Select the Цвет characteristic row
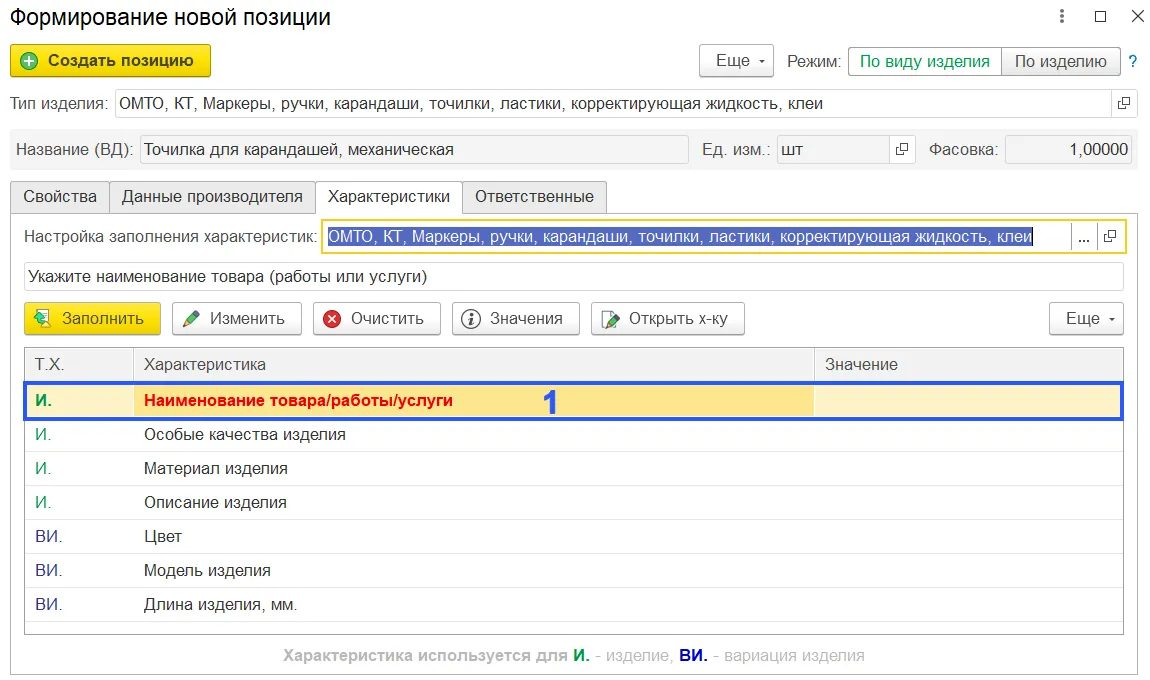1150x680 pixels. pos(574,536)
